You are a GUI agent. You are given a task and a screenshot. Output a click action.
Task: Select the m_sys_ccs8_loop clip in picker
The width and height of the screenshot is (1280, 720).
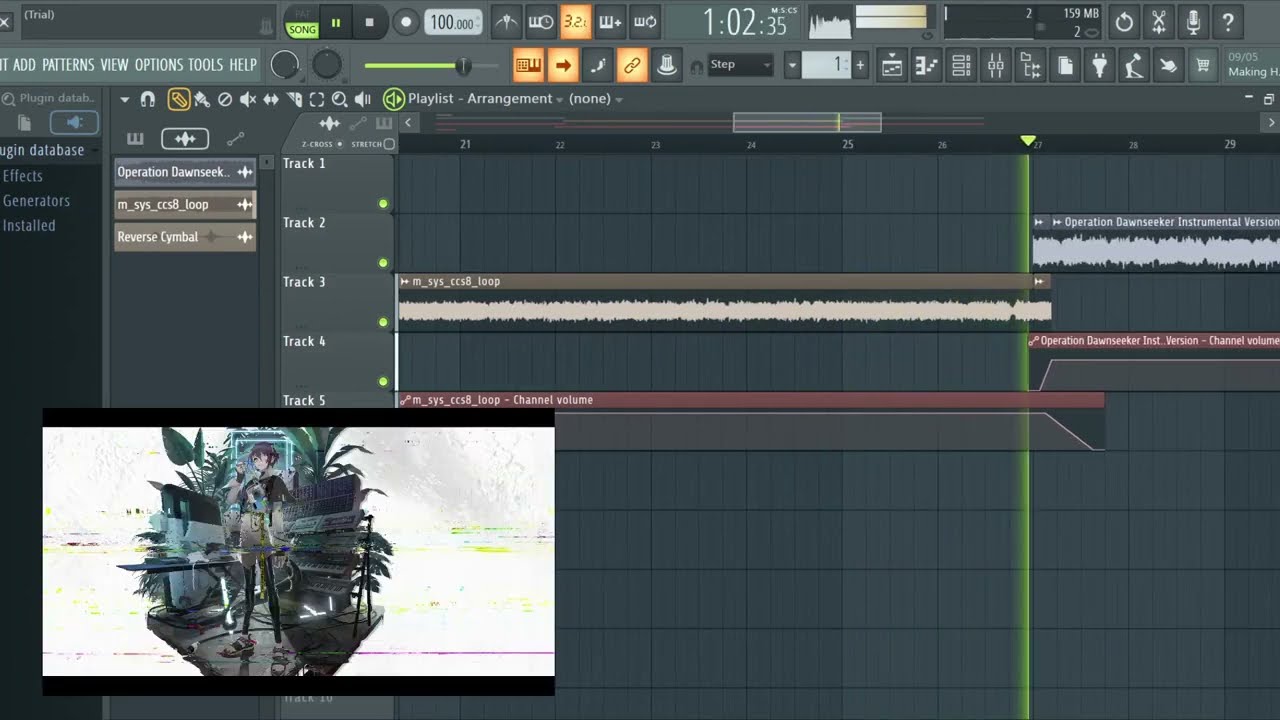(x=185, y=205)
